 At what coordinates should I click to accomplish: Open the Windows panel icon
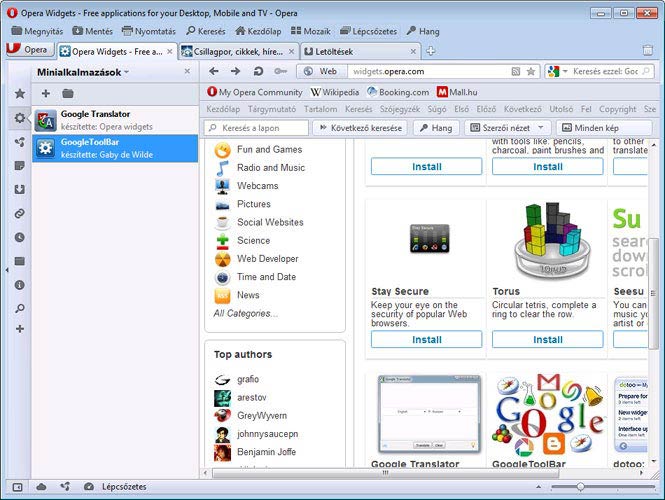[x=20, y=261]
